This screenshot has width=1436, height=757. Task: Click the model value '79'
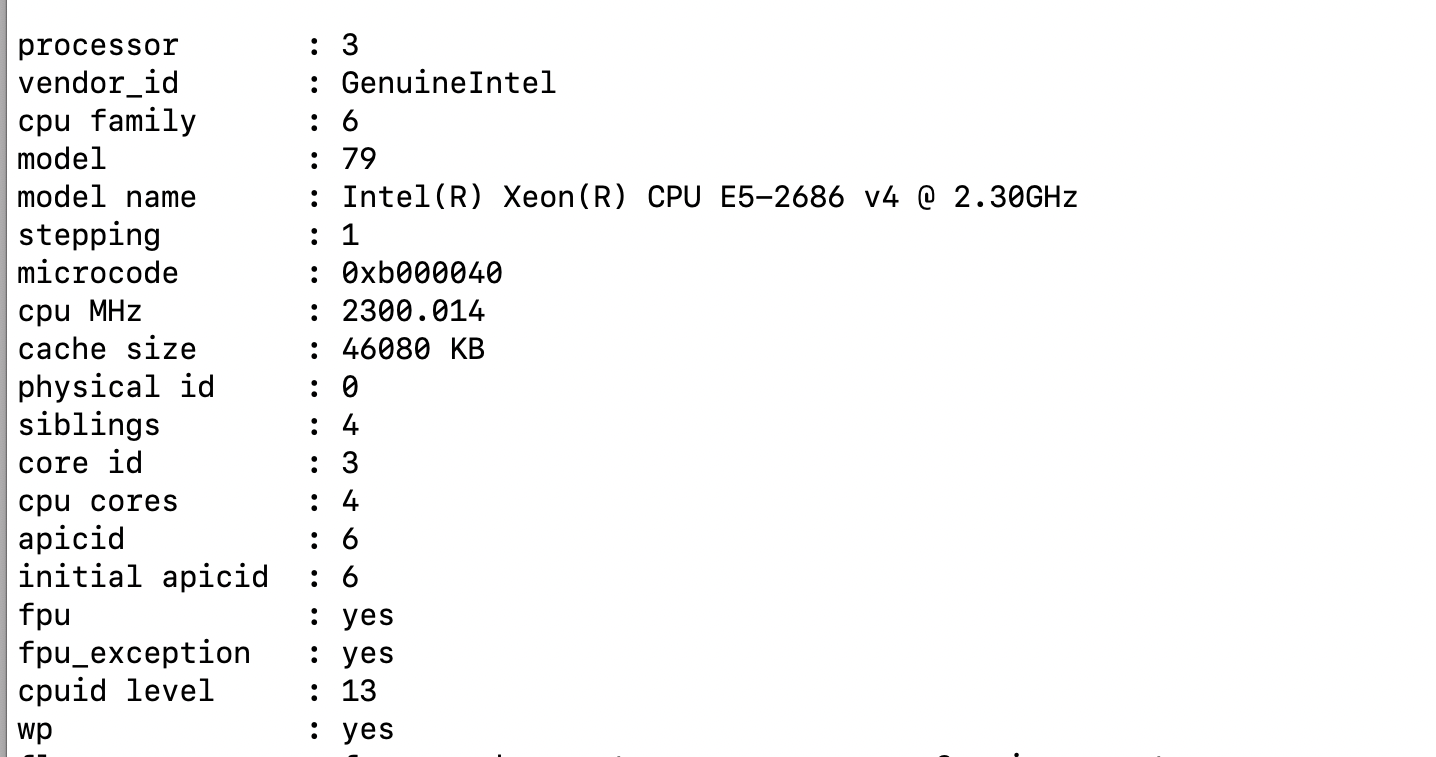[359, 159]
